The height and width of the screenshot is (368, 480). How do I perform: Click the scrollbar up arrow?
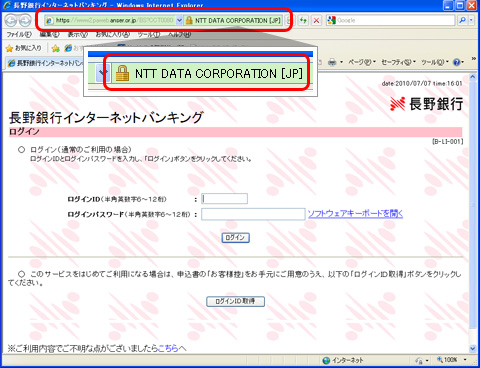tap(473, 77)
